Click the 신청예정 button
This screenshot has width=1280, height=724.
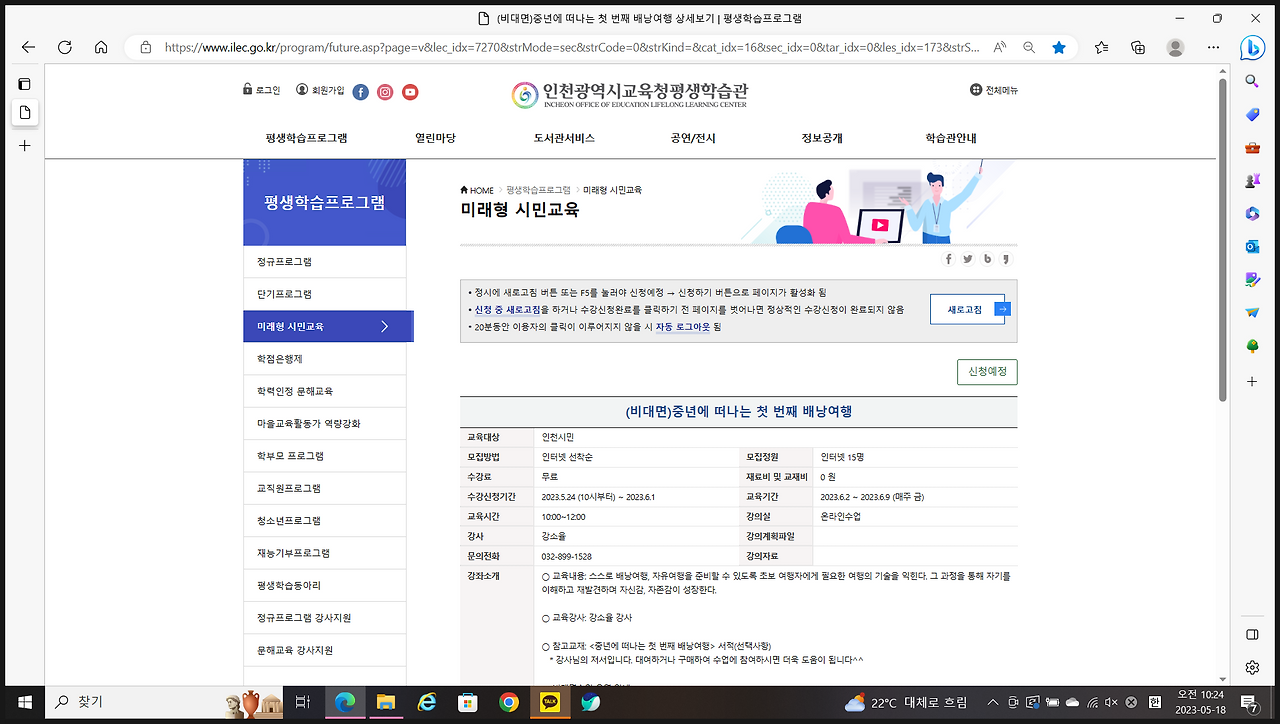pyautogui.click(x=987, y=372)
